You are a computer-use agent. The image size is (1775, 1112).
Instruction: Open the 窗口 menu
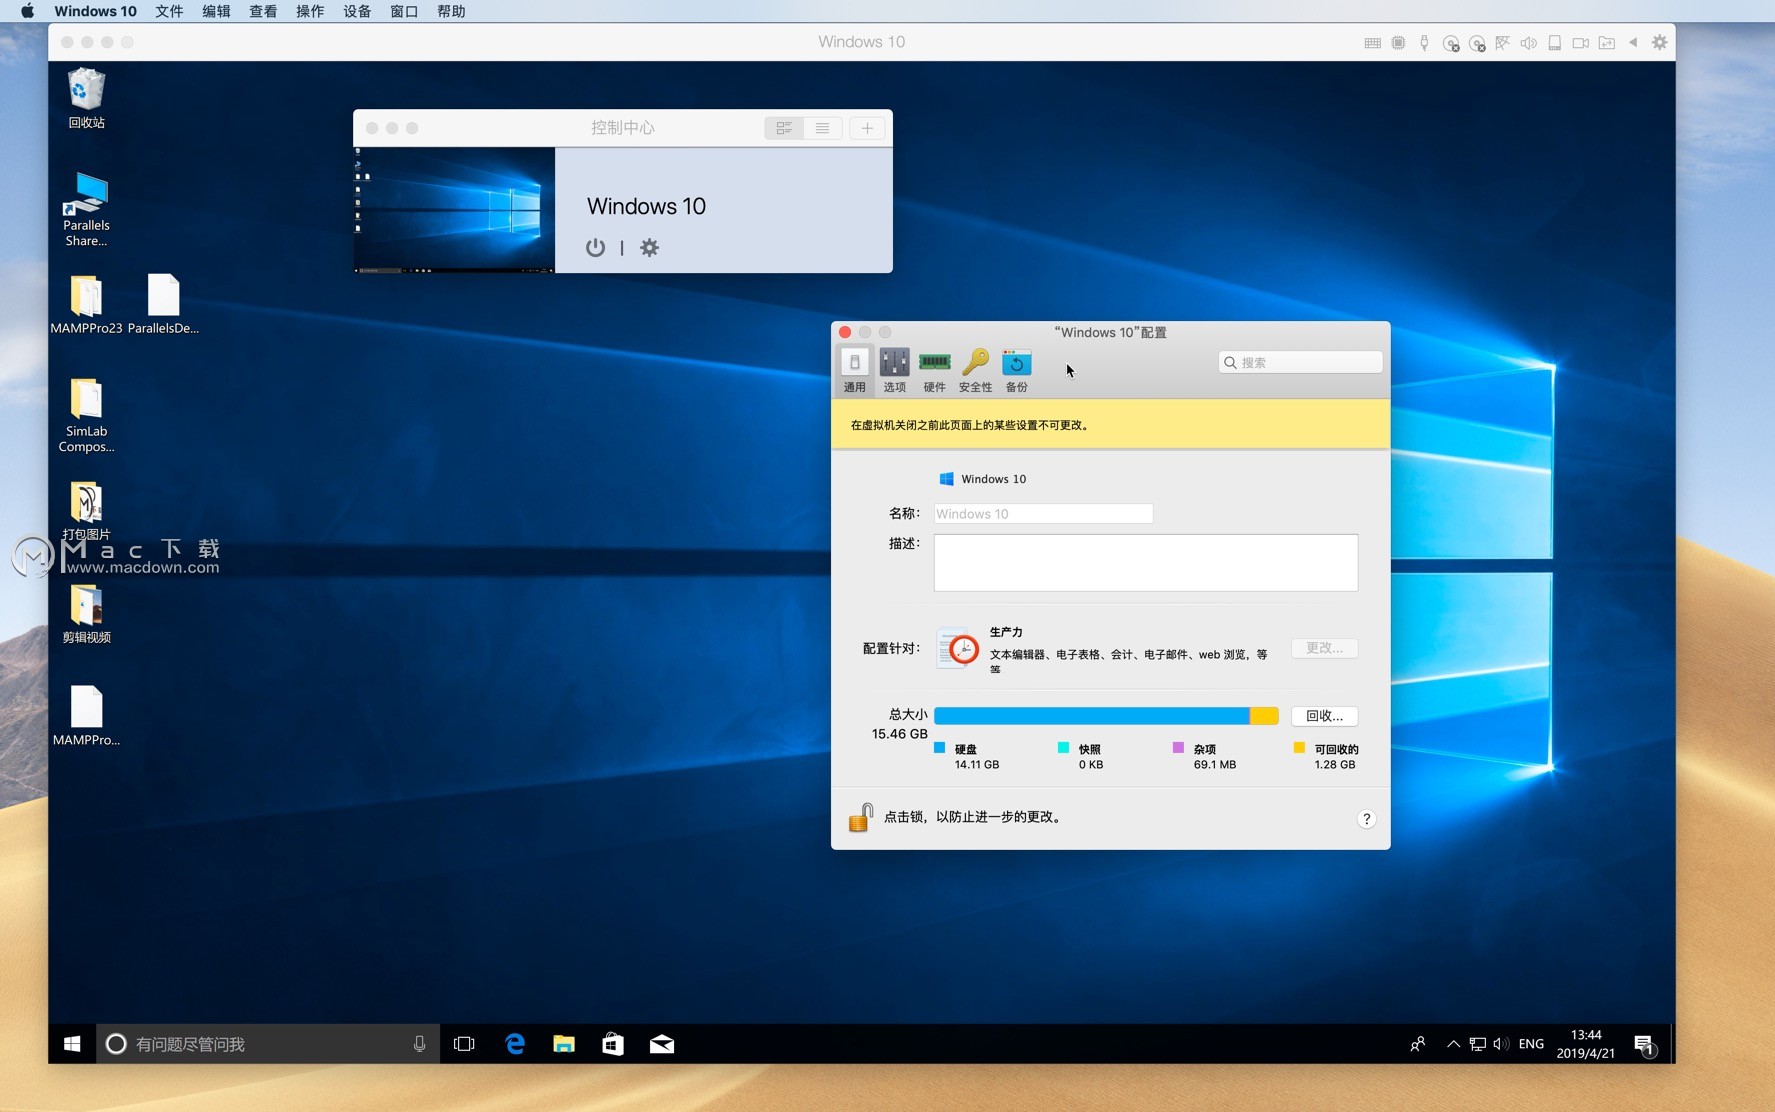pyautogui.click(x=404, y=11)
